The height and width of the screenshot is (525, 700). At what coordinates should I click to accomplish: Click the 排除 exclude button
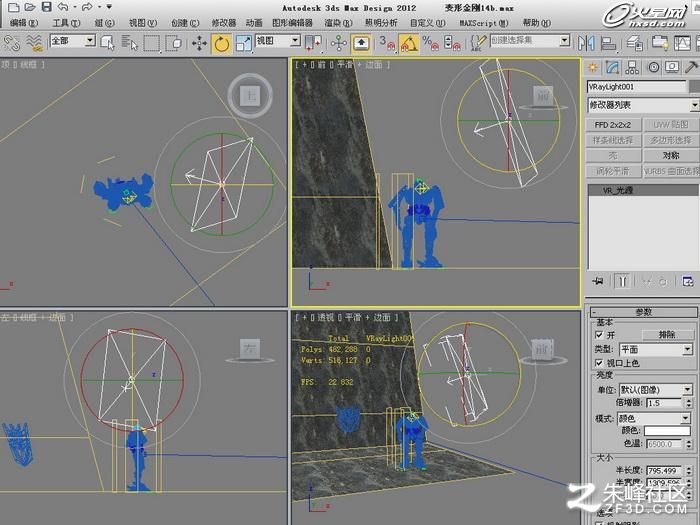click(x=667, y=334)
